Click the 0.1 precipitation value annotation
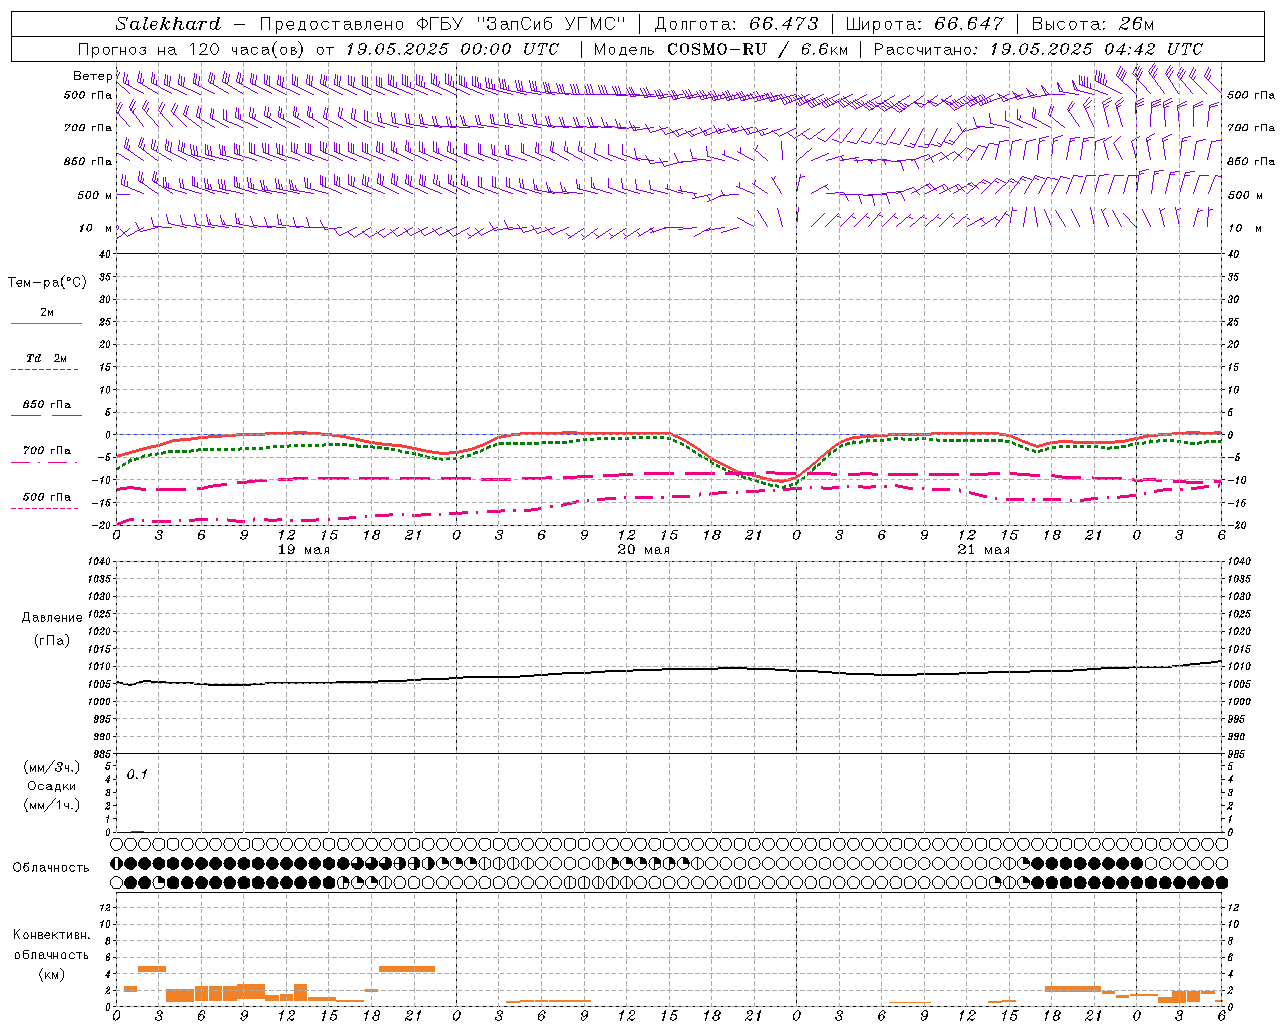This screenshot has width=1280, height=1024. [x=137, y=774]
